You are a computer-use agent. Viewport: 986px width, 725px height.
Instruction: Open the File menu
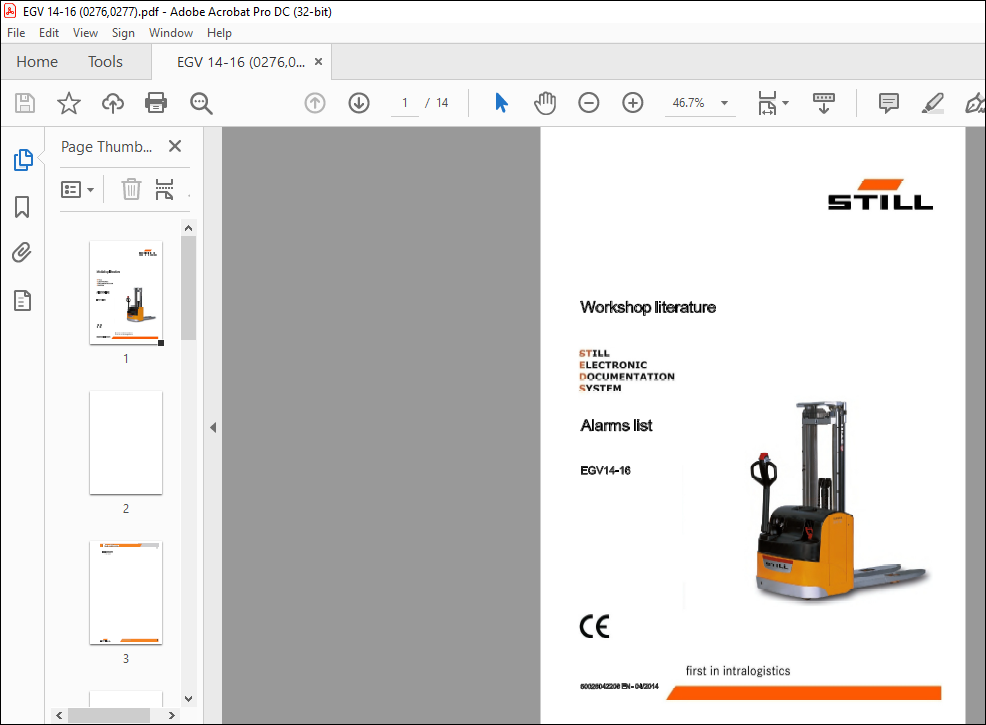coord(16,33)
